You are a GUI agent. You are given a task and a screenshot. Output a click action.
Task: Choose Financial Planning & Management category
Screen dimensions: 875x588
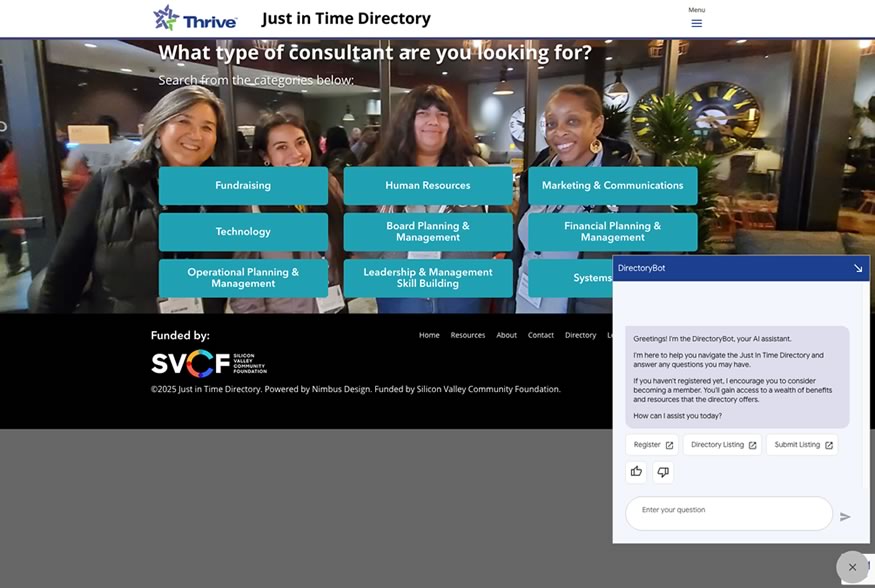(613, 232)
